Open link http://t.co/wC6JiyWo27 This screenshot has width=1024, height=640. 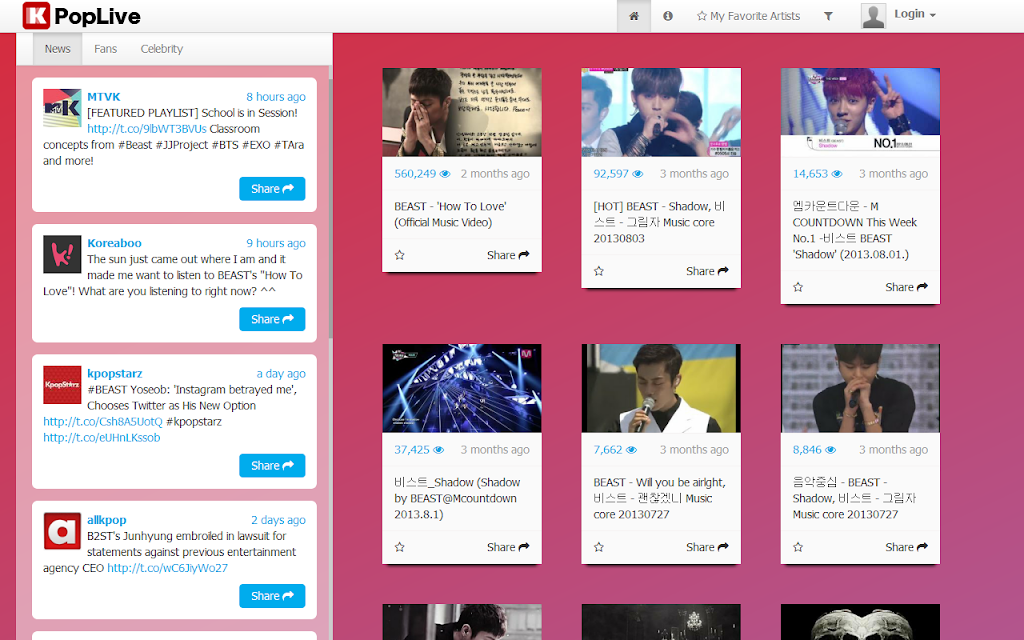(x=167, y=568)
